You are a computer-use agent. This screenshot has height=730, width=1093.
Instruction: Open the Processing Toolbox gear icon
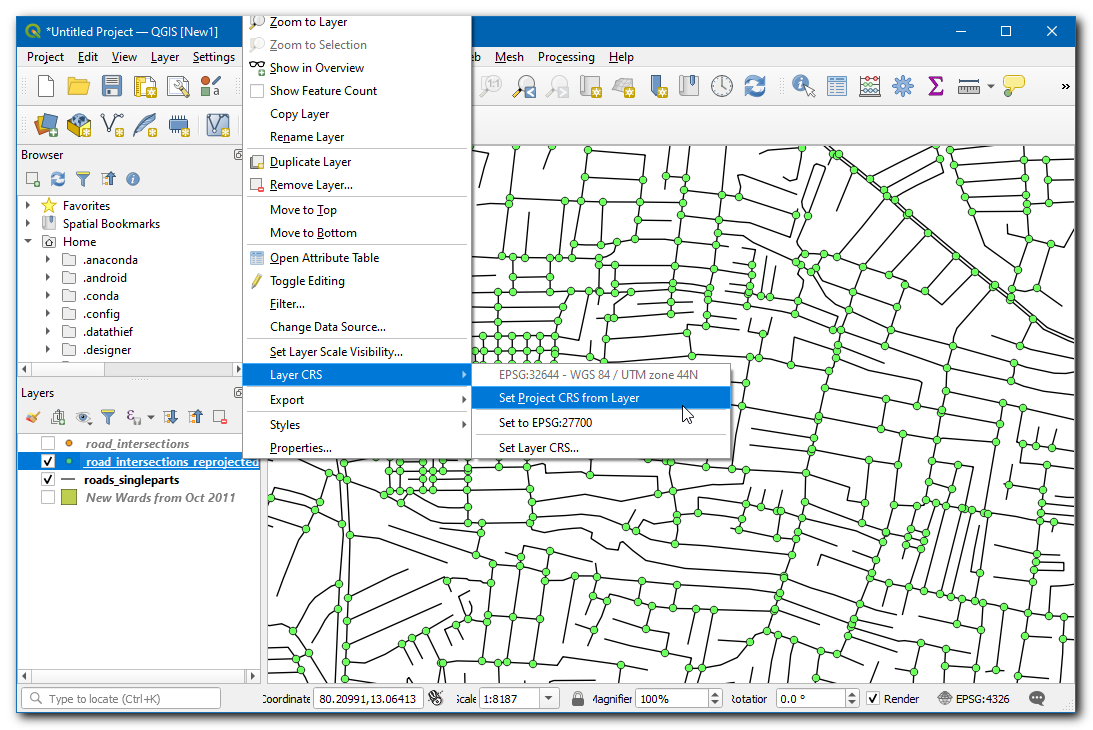coord(903,87)
